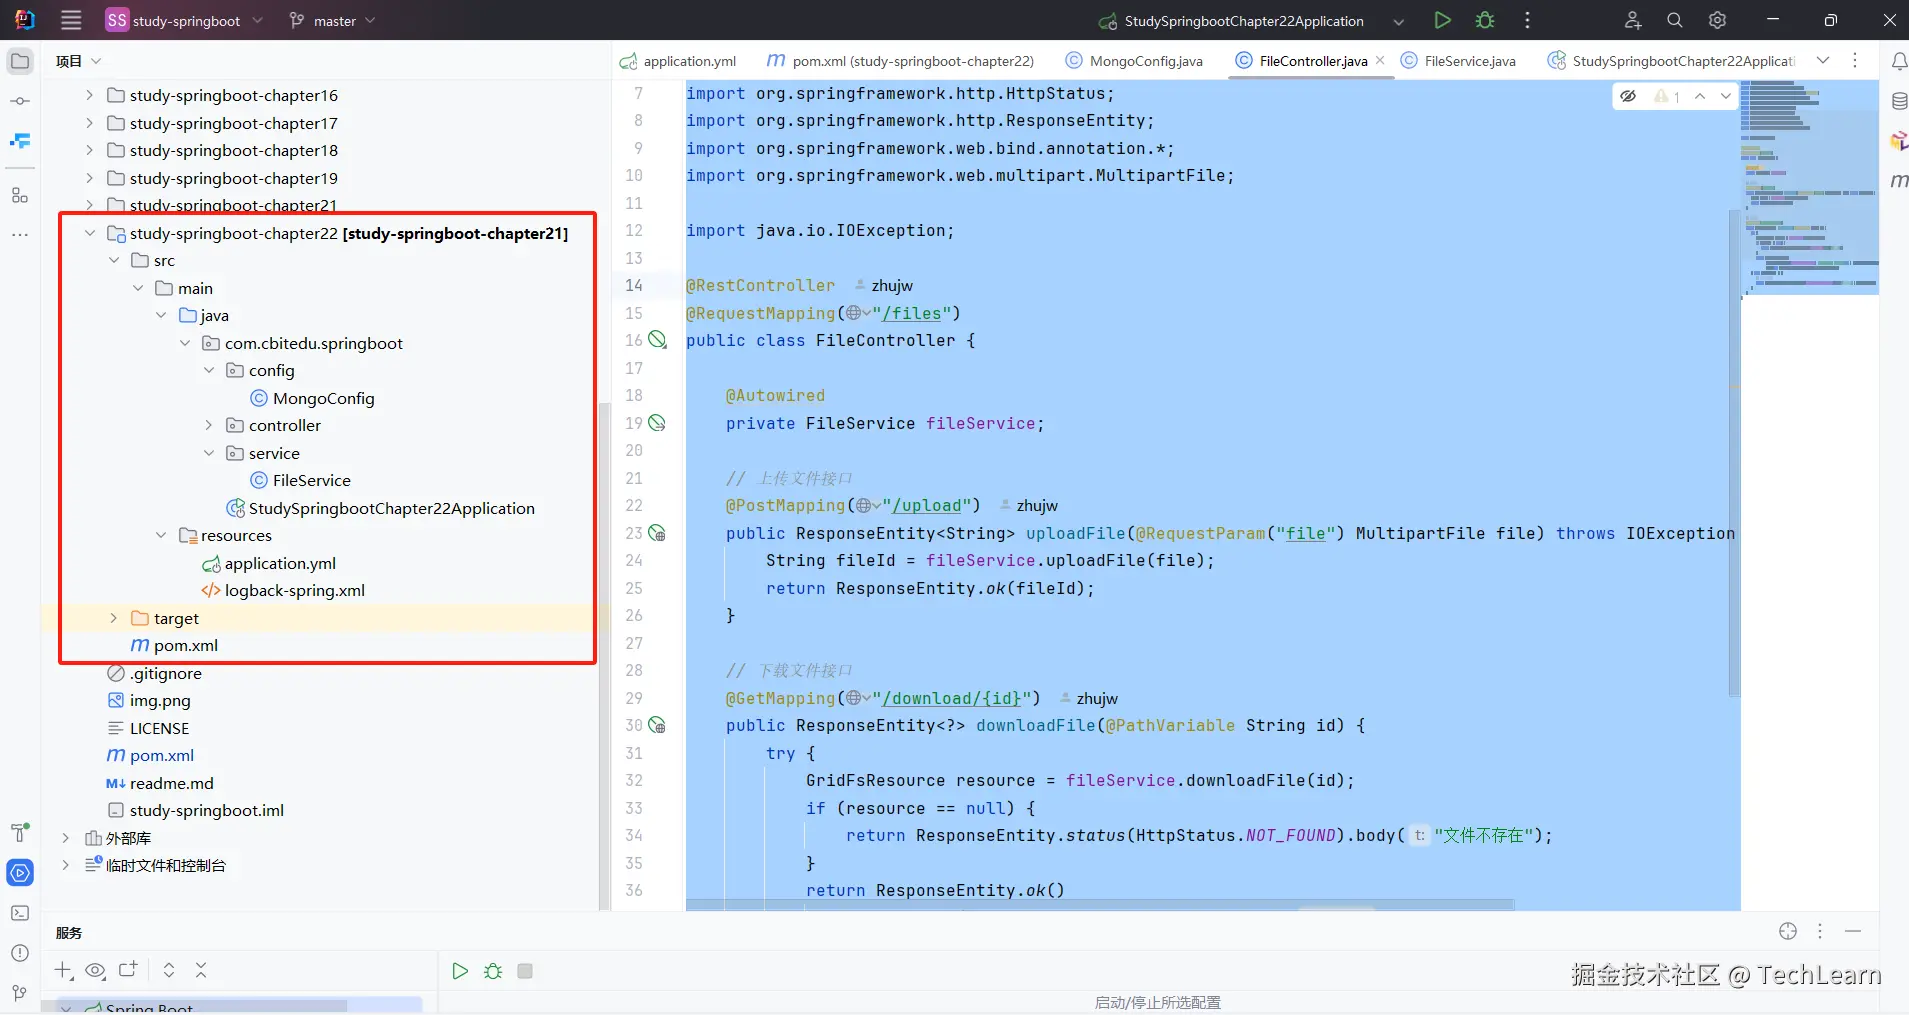The image size is (1909, 1015).
Task: Open Search Everywhere magnifier icon
Action: tap(1675, 20)
